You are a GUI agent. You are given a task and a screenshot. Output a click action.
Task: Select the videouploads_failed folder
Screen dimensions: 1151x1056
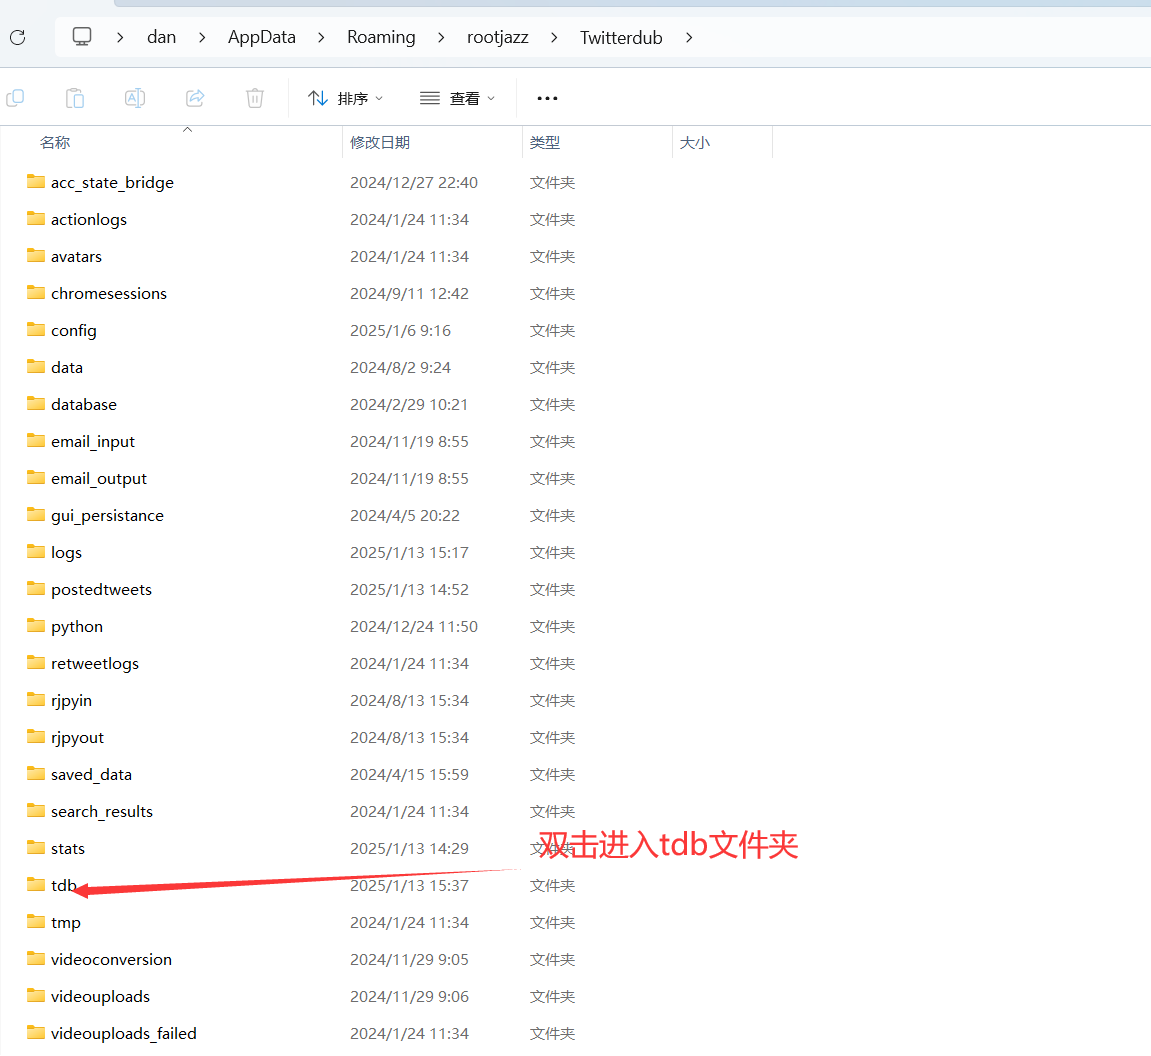tap(123, 1034)
